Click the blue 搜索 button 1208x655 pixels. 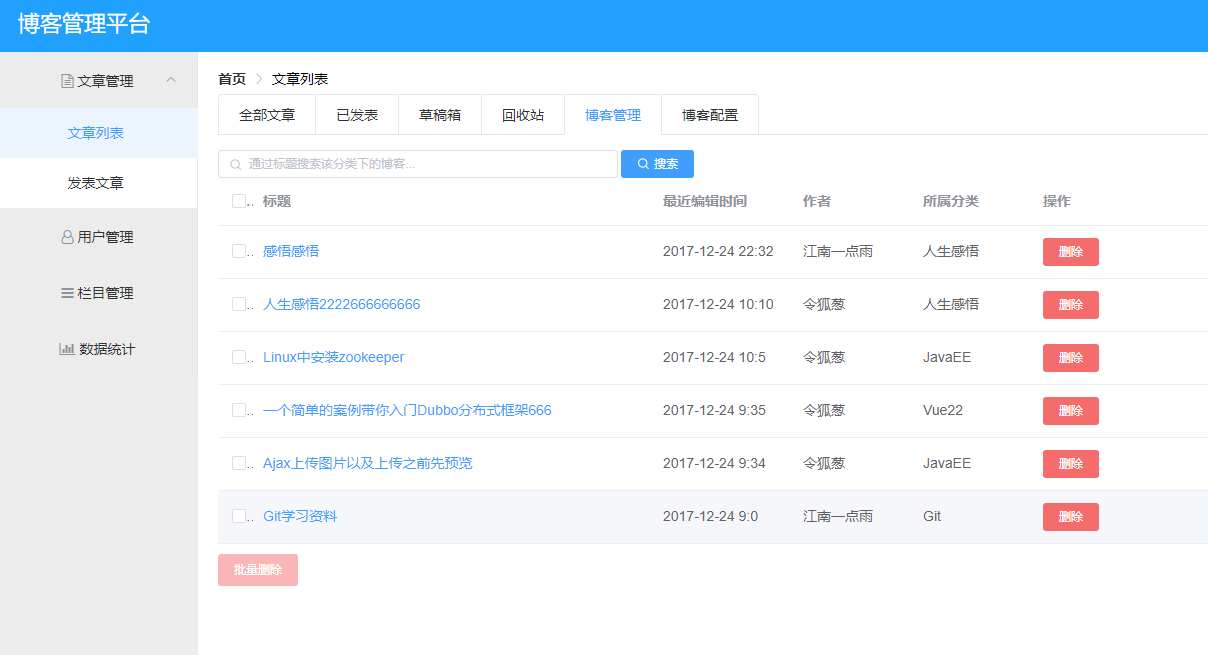[657, 164]
